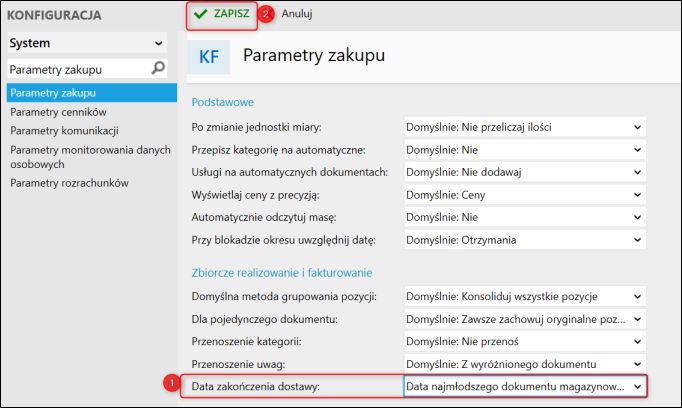Screen dimensions: 682x408
Task: Expand 'Wyświetlaj ceny z precyzją' combo box
Action: coord(525,195)
